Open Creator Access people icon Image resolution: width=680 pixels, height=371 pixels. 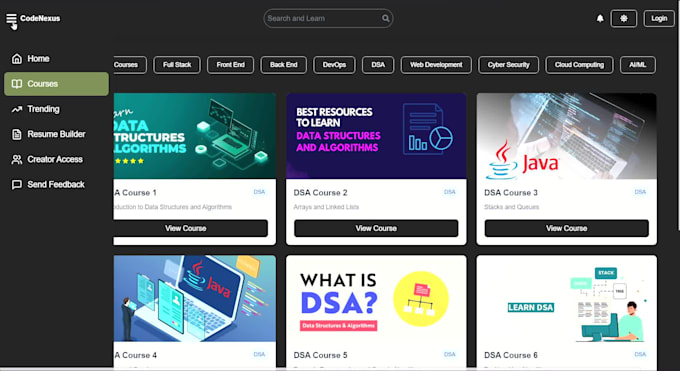pyautogui.click(x=17, y=159)
